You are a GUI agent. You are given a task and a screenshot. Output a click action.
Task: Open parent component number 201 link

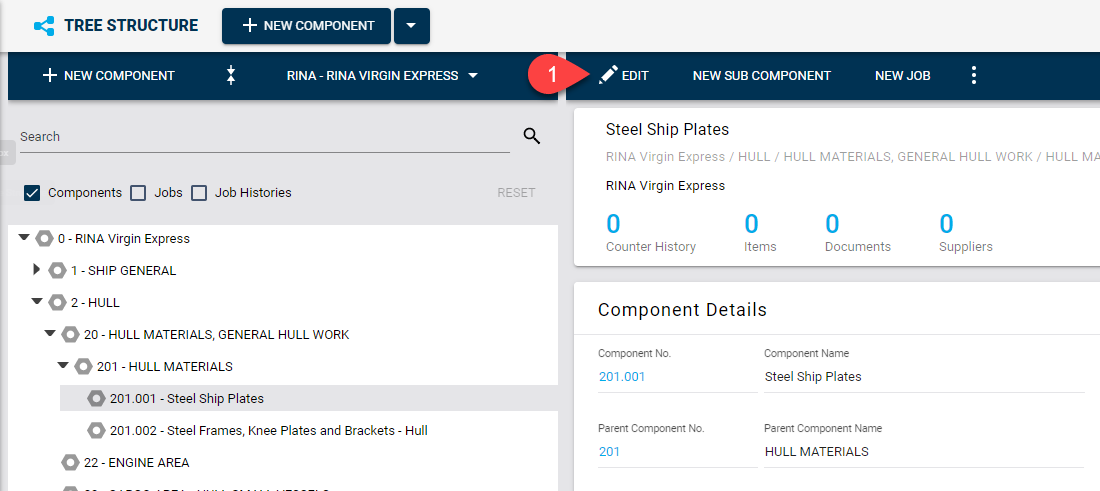point(609,451)
